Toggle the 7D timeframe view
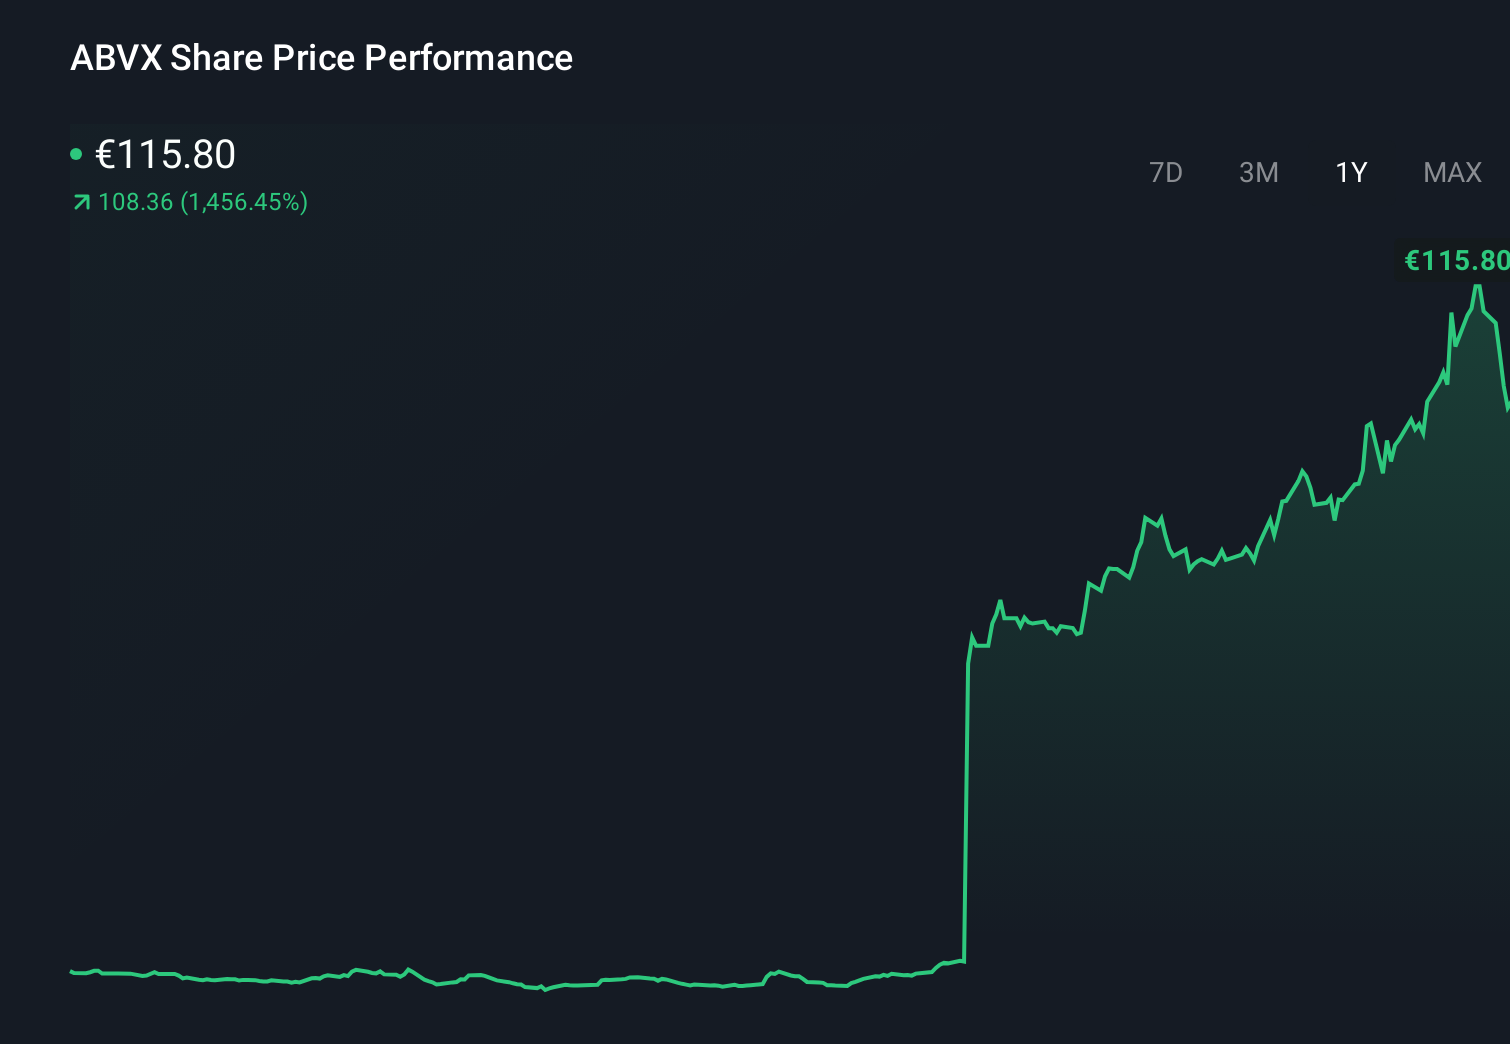Viewport: 1510px width, 1044px height. click(x=1166, y=172)
